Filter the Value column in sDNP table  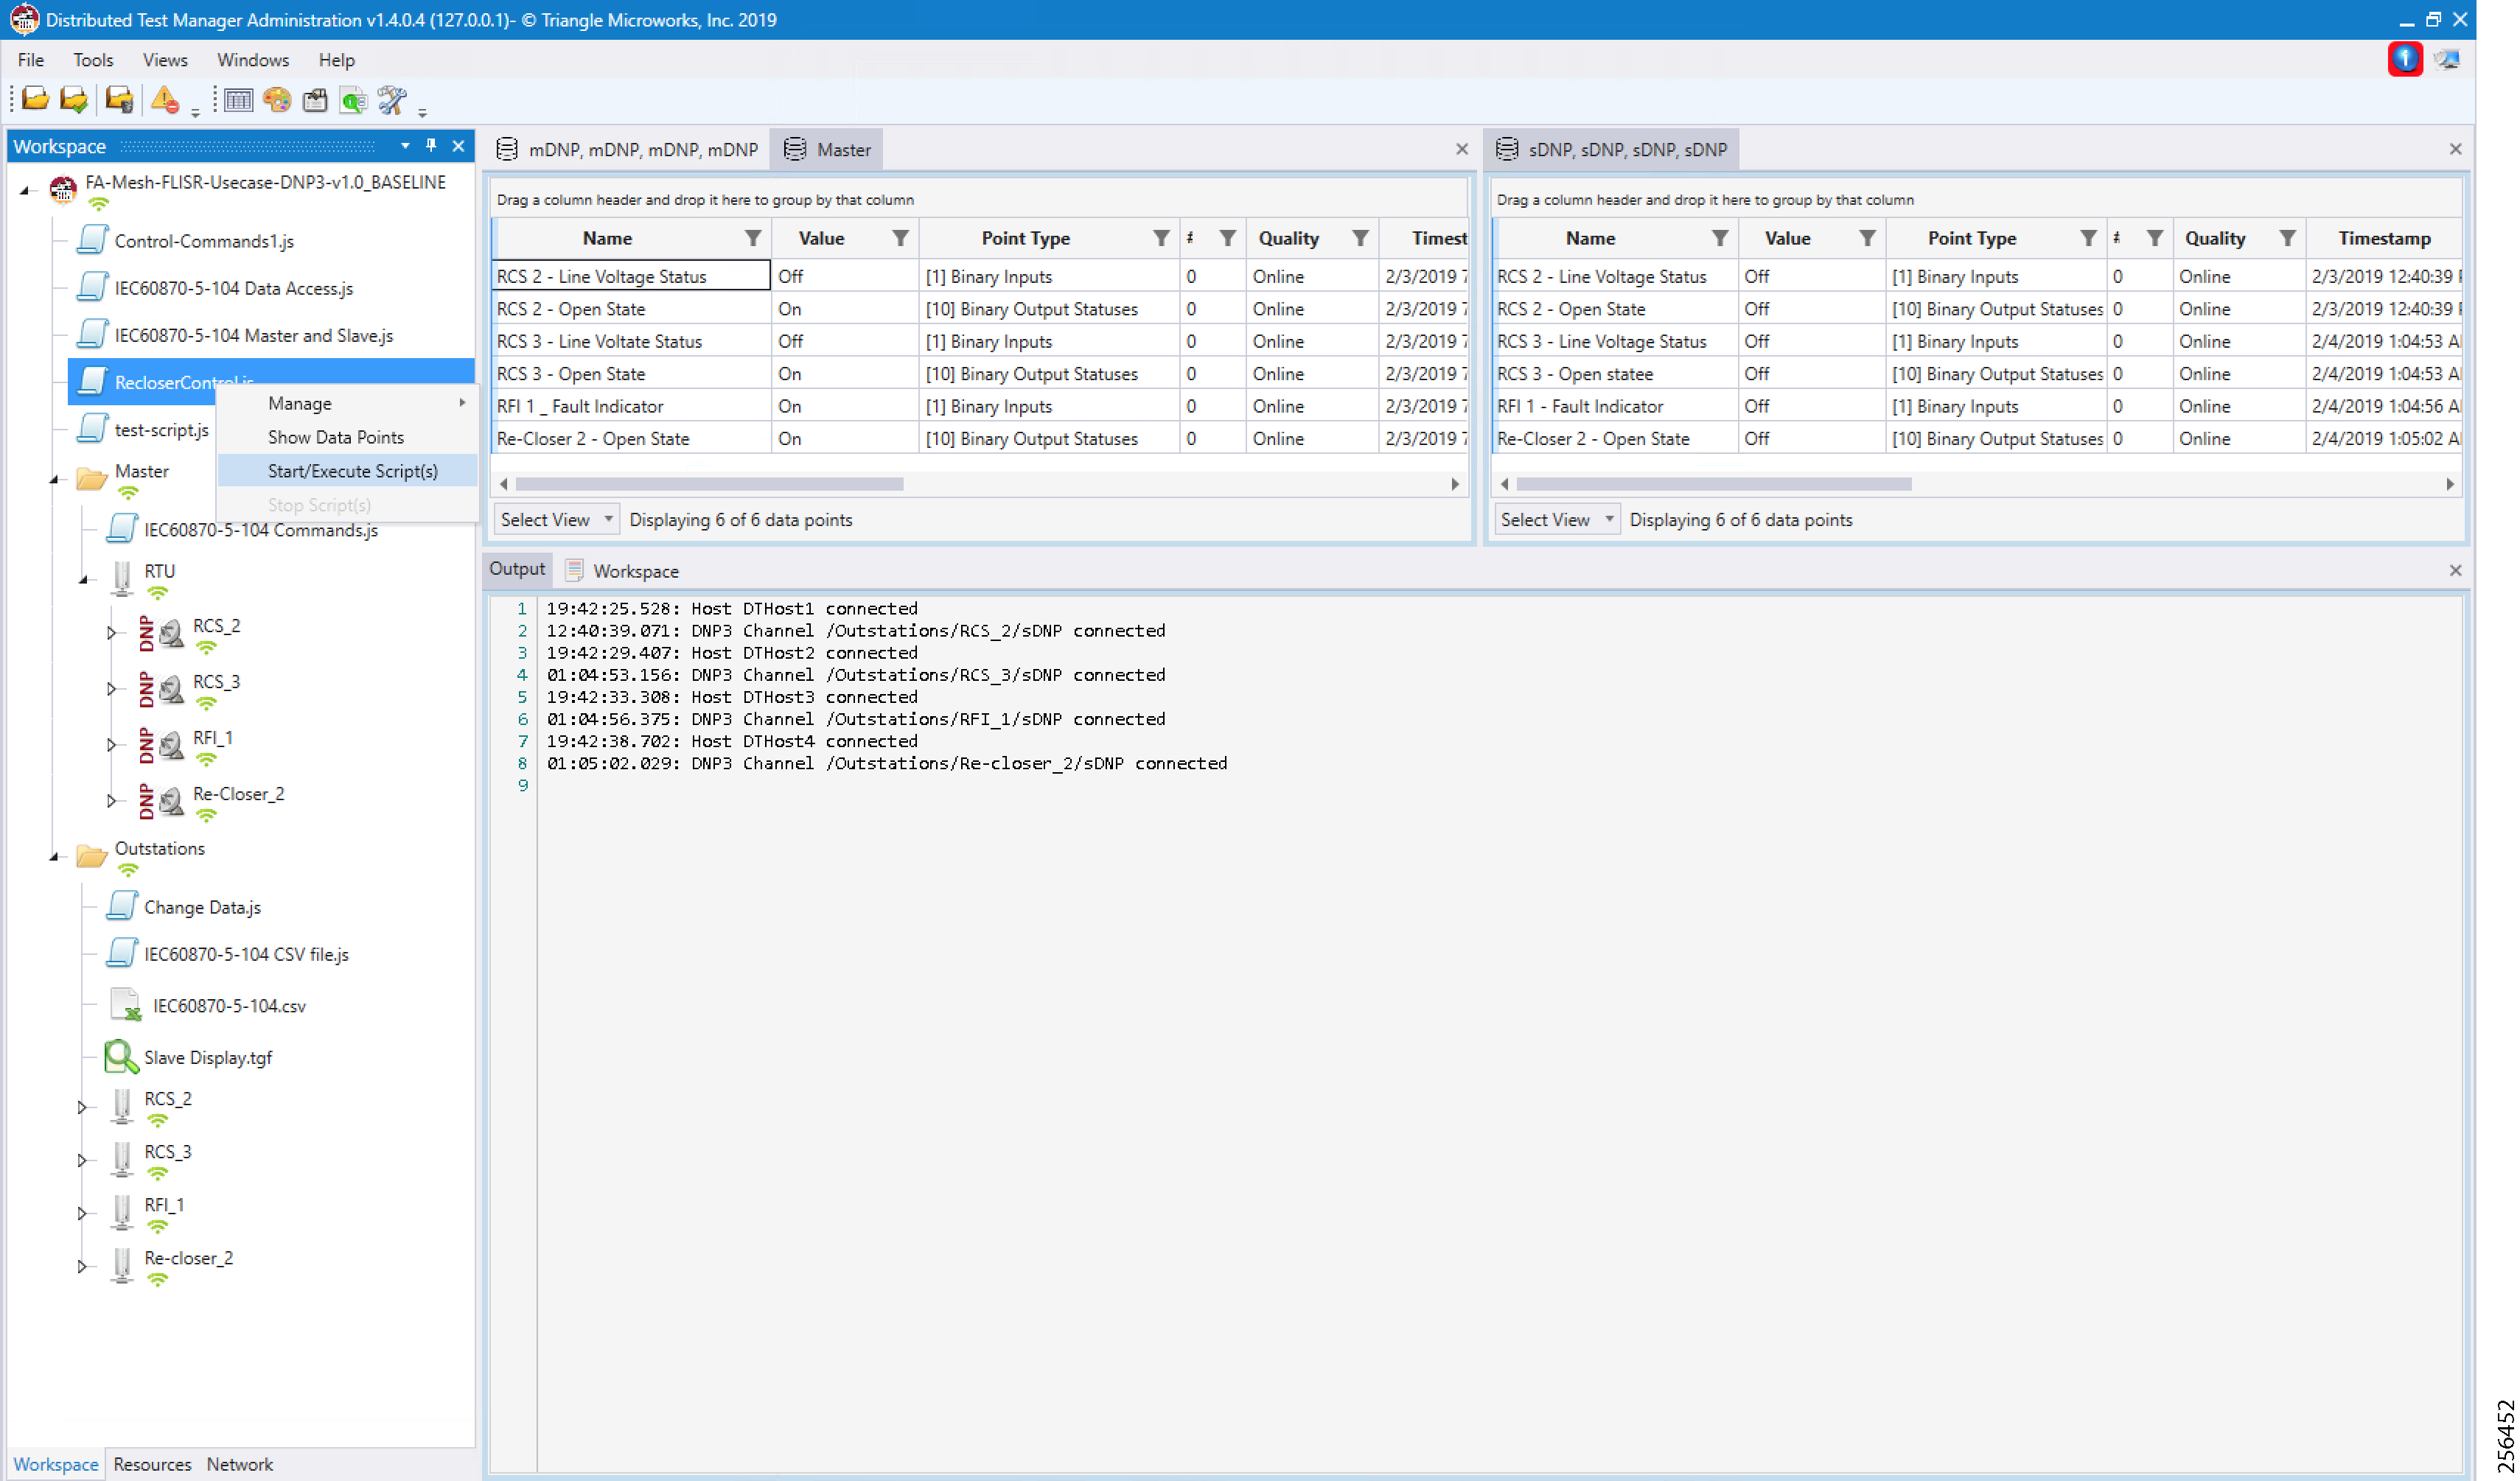point(1868,238)
